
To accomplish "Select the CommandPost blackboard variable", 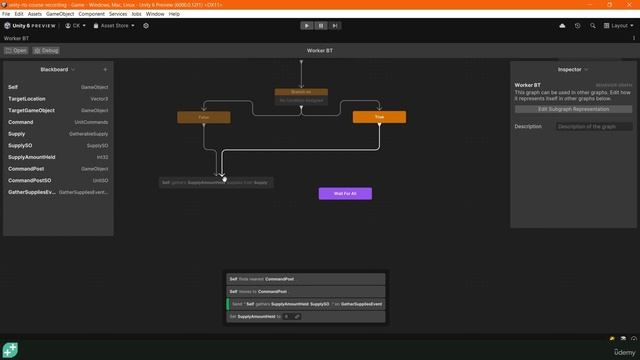I will 58,169.
